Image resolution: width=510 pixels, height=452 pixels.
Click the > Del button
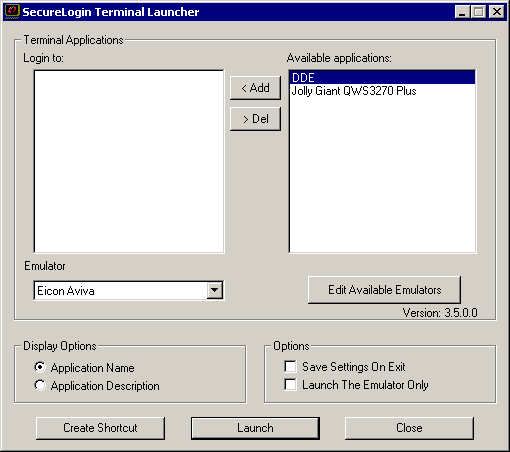(255, 119)
